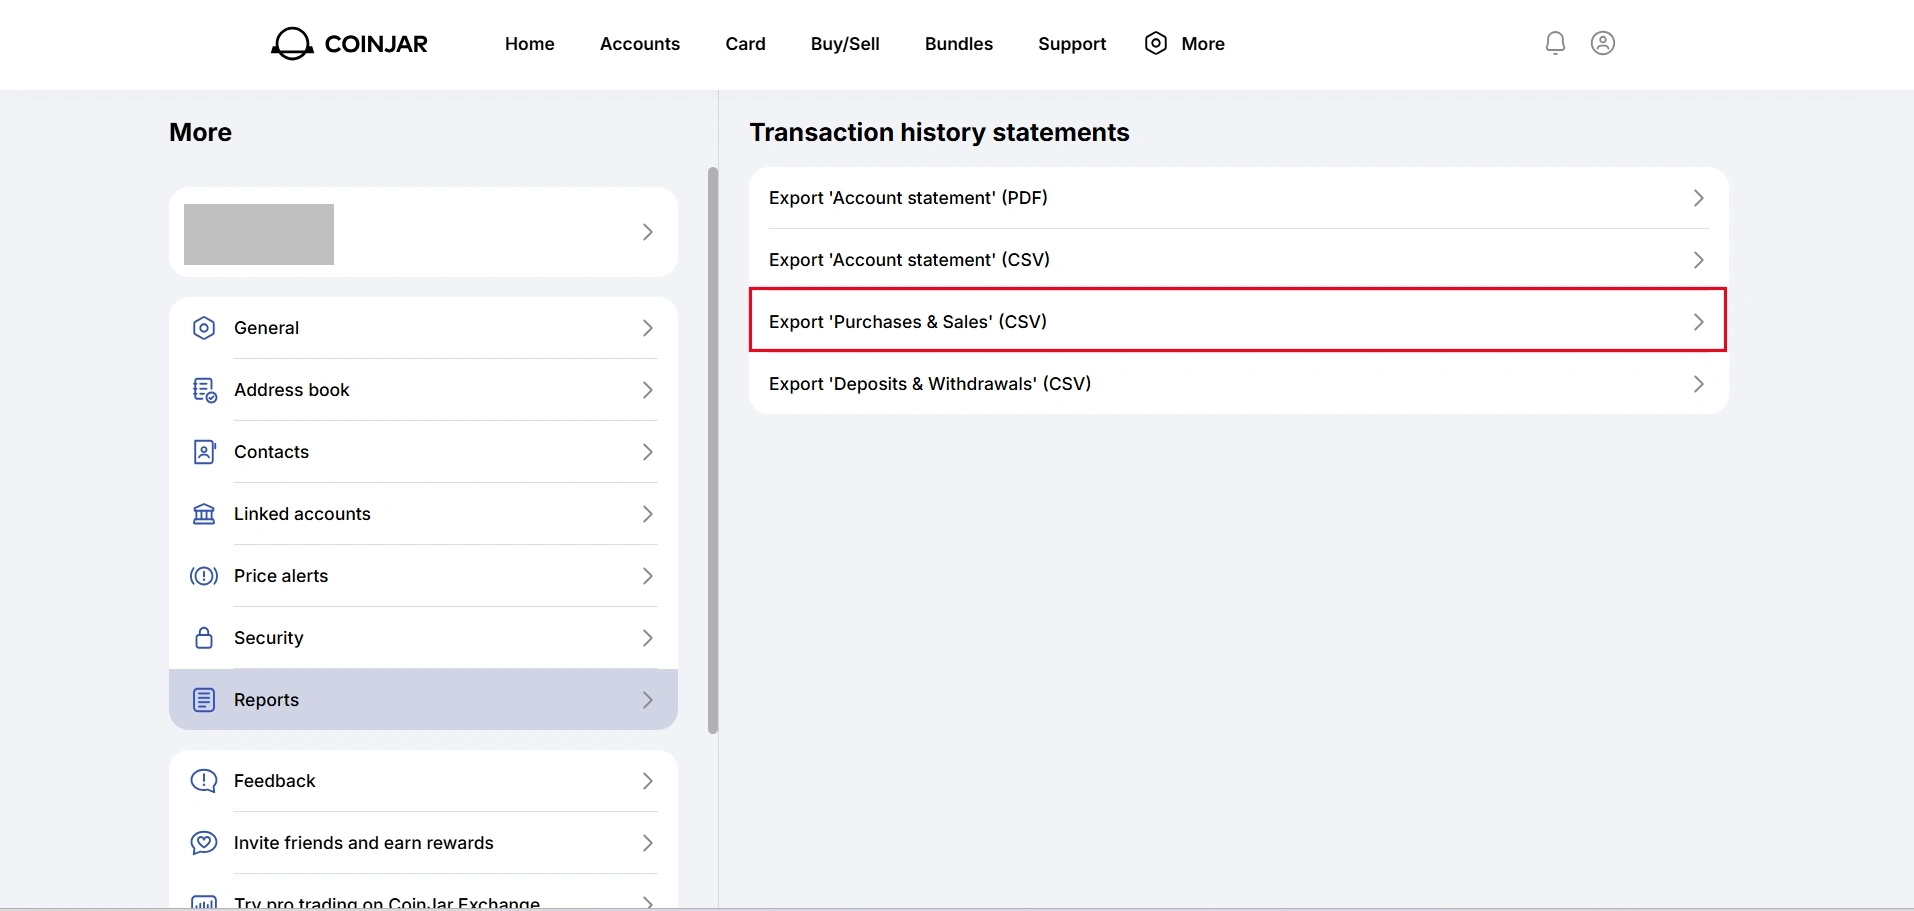Click the CoinJar logo
1914x911 pixels.
(x=349, y=44)
